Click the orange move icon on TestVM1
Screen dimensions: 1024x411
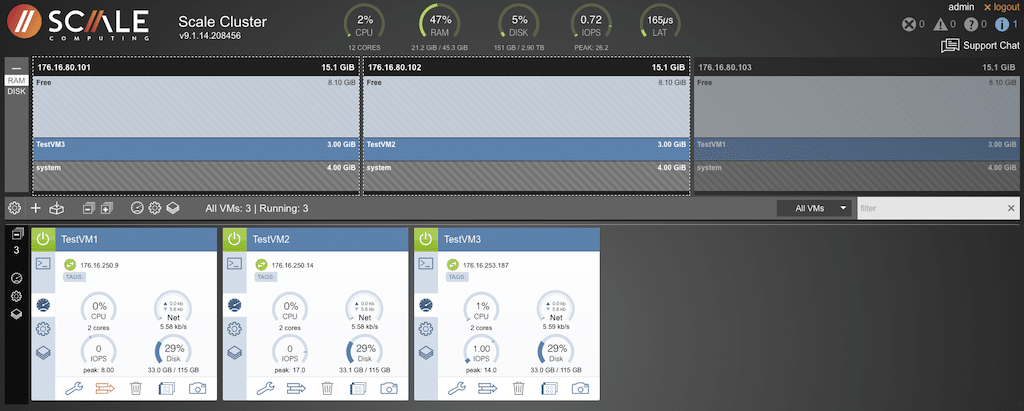(x=104, y=389)
